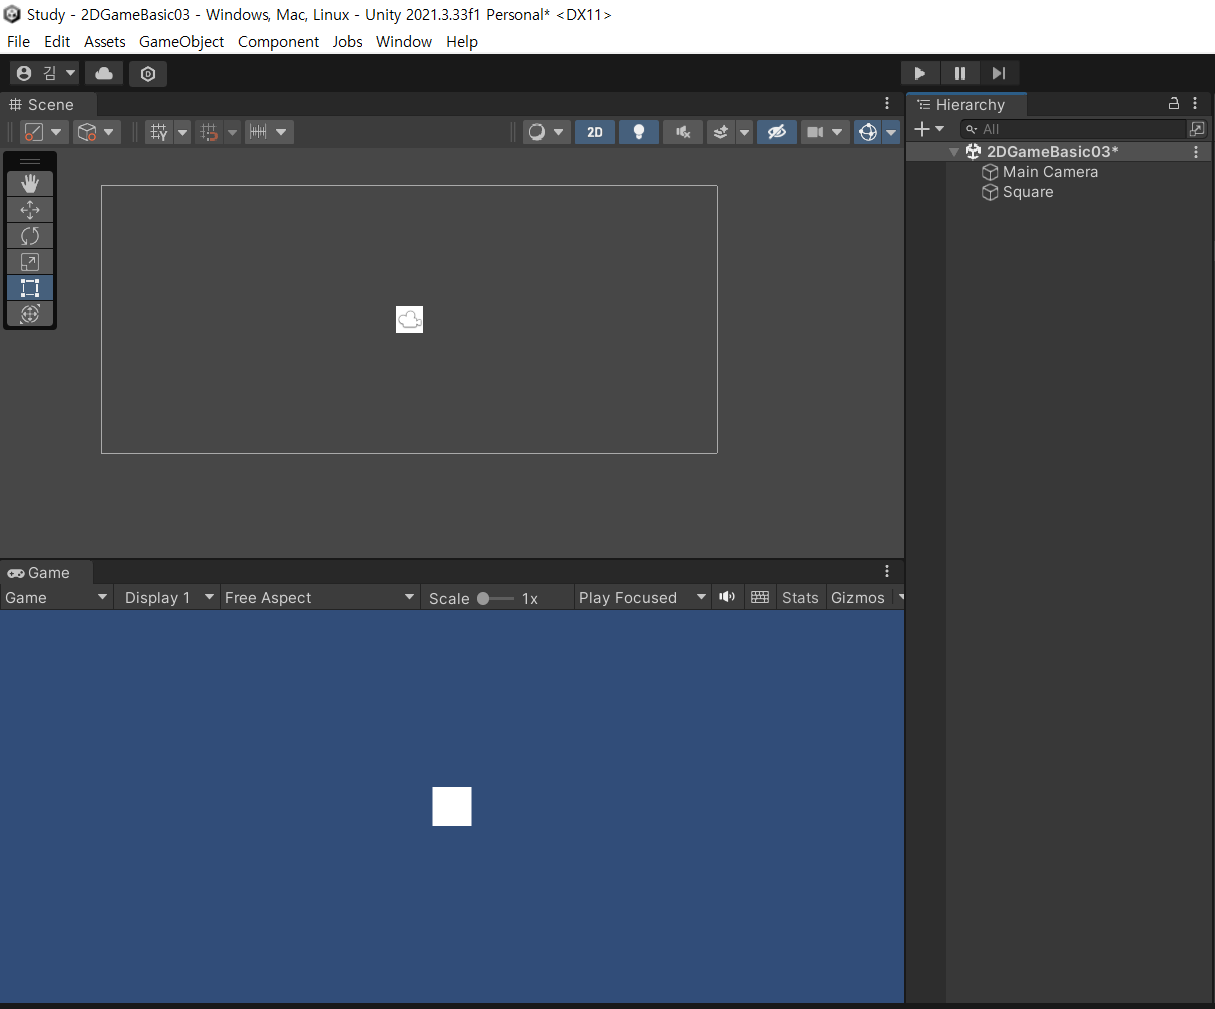Image resolution: width=1215 pixels, height=1009 pixels.
Task: Click the Step frame button
Action: click(x=999, y=73)
